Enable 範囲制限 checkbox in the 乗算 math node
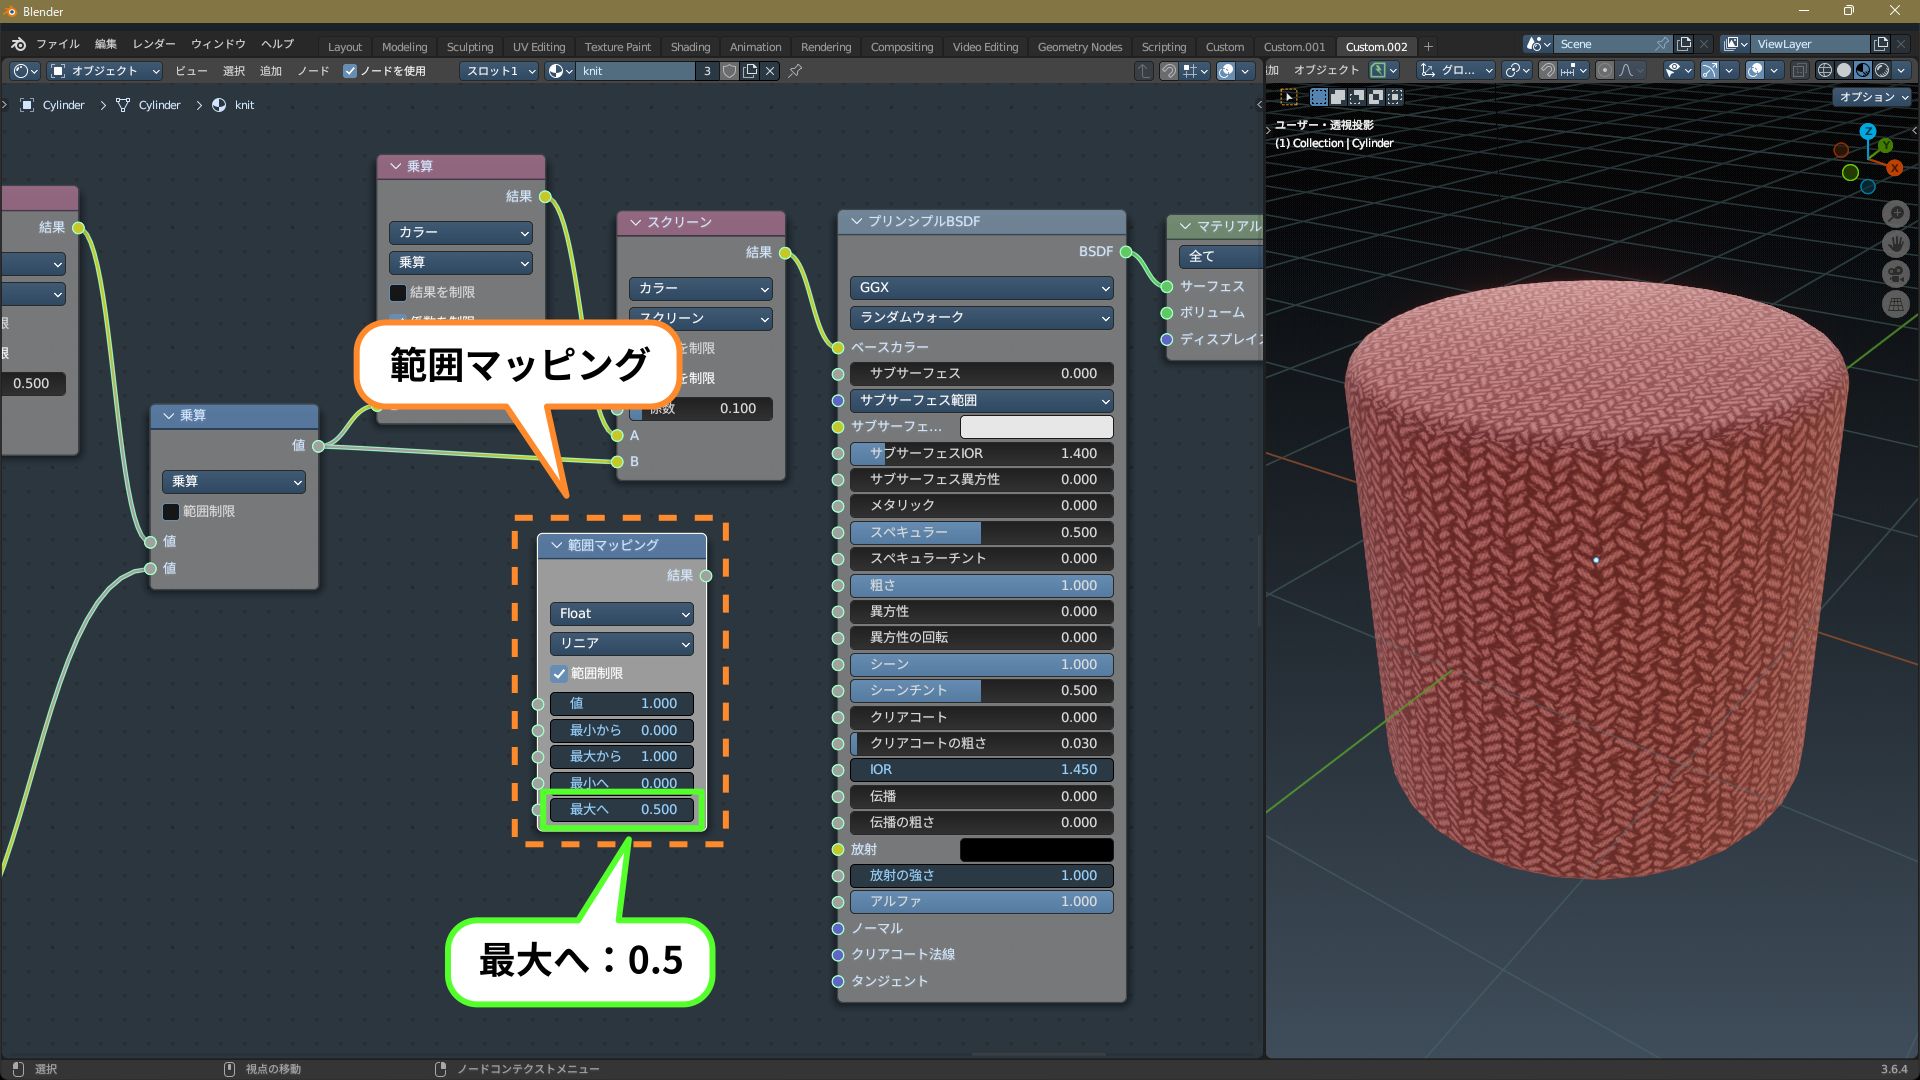Image resolution: width=1920 pixels, height=1080 pixels. click(171, 512)
